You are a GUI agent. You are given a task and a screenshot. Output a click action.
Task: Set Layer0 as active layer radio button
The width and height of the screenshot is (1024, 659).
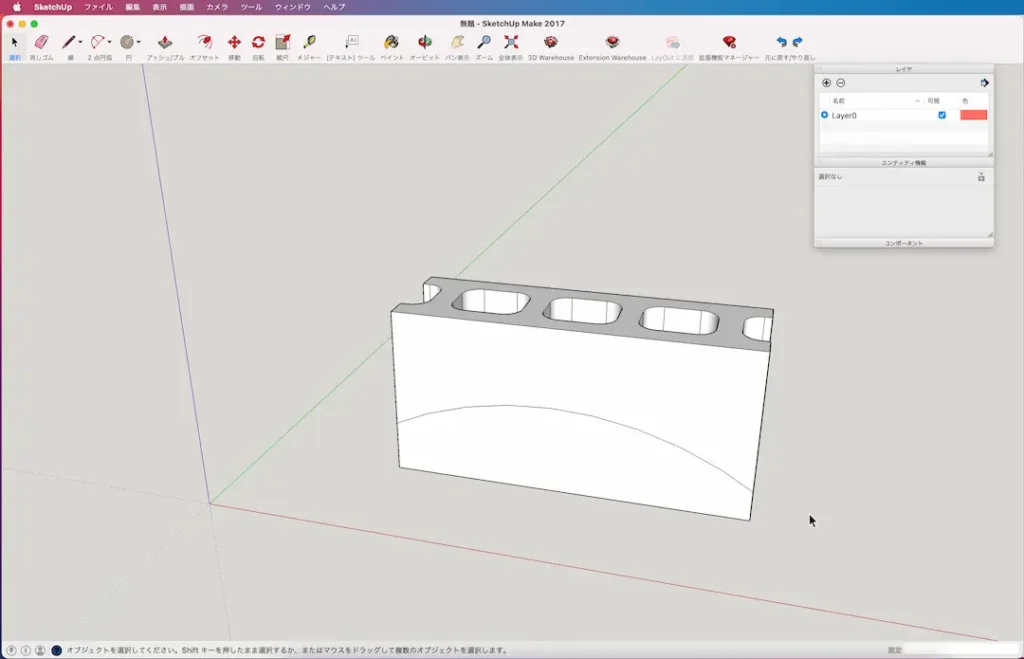point(824,115)
